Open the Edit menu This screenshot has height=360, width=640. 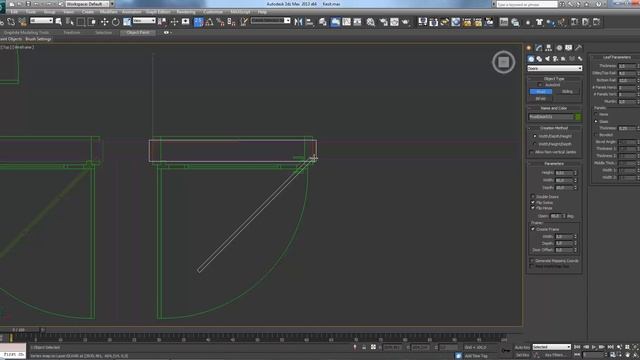(x=14, y=12)
